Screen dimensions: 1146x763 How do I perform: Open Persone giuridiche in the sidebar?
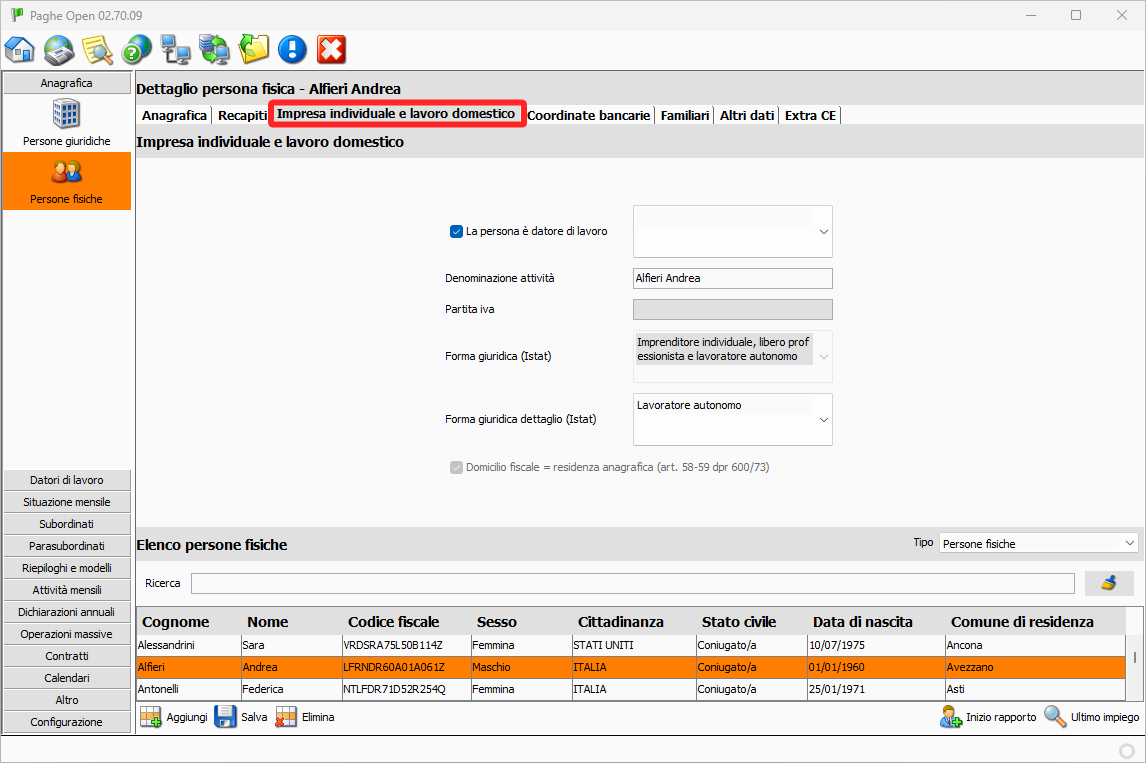point(66,123)
